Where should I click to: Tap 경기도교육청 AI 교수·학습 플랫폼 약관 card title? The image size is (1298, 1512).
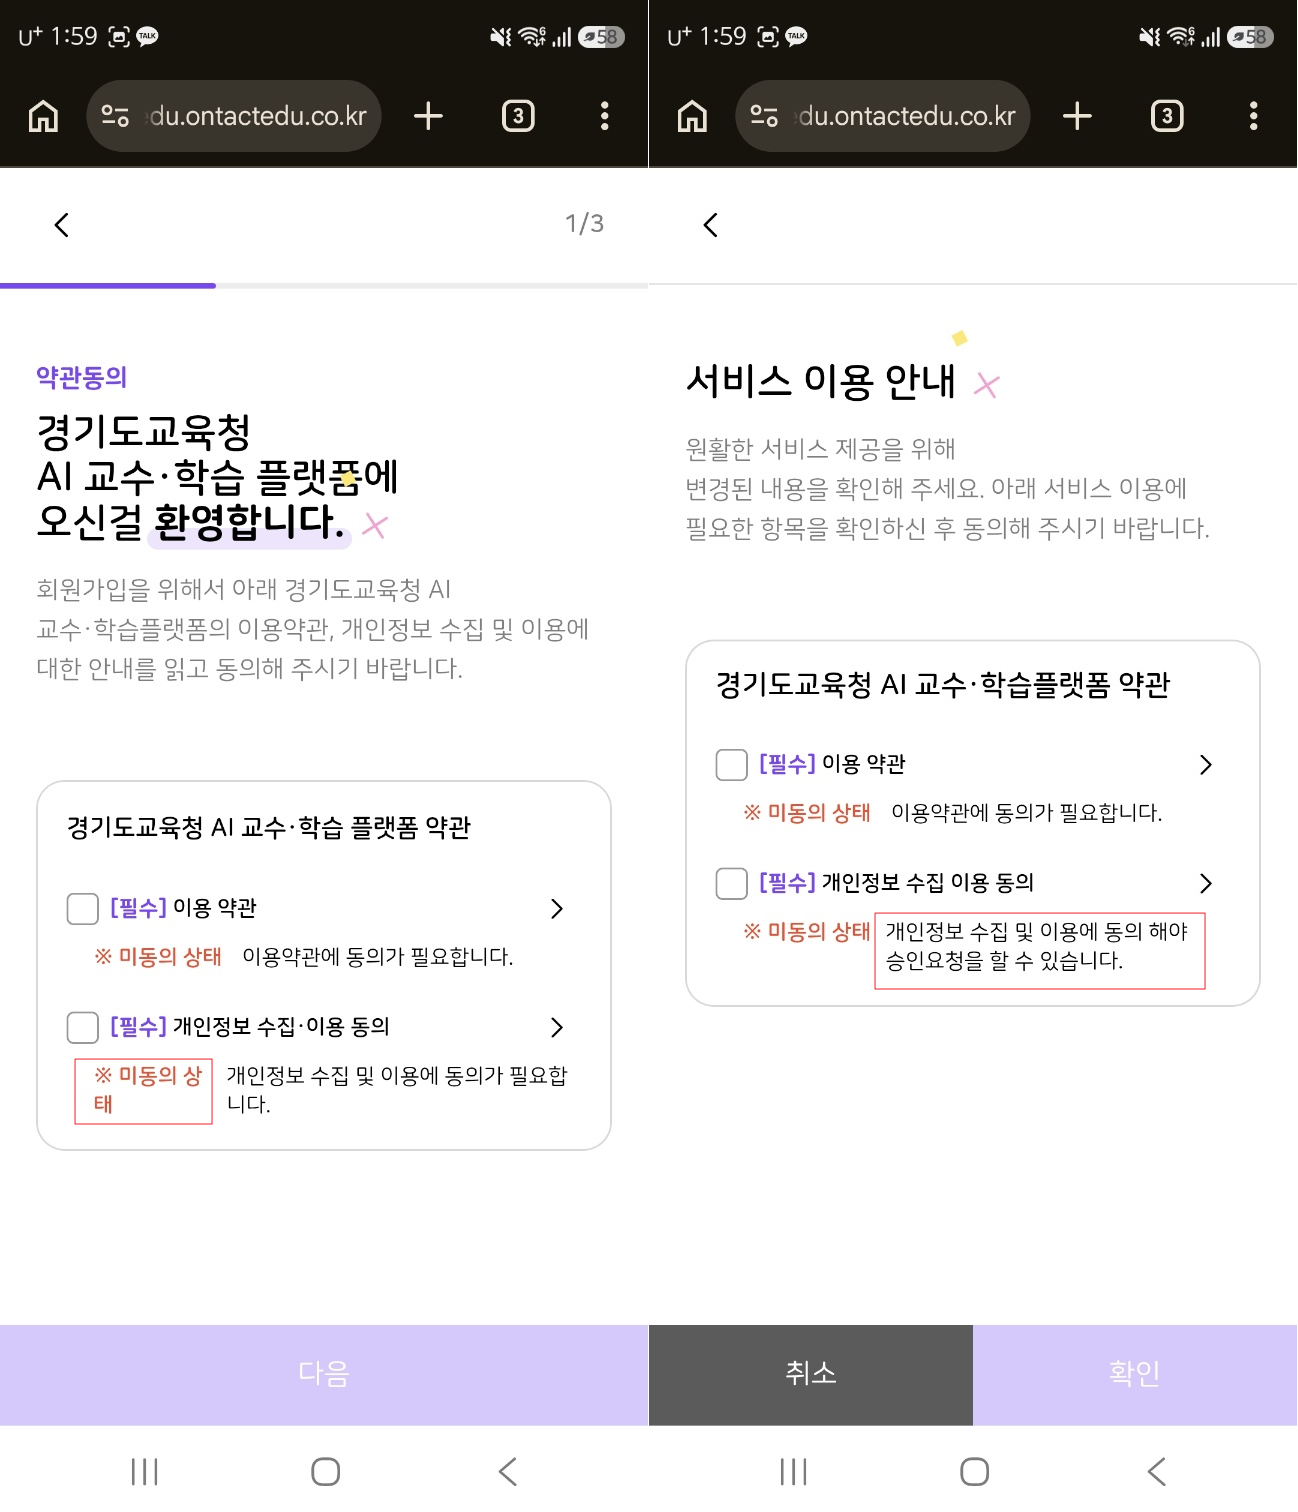(269, 828)
